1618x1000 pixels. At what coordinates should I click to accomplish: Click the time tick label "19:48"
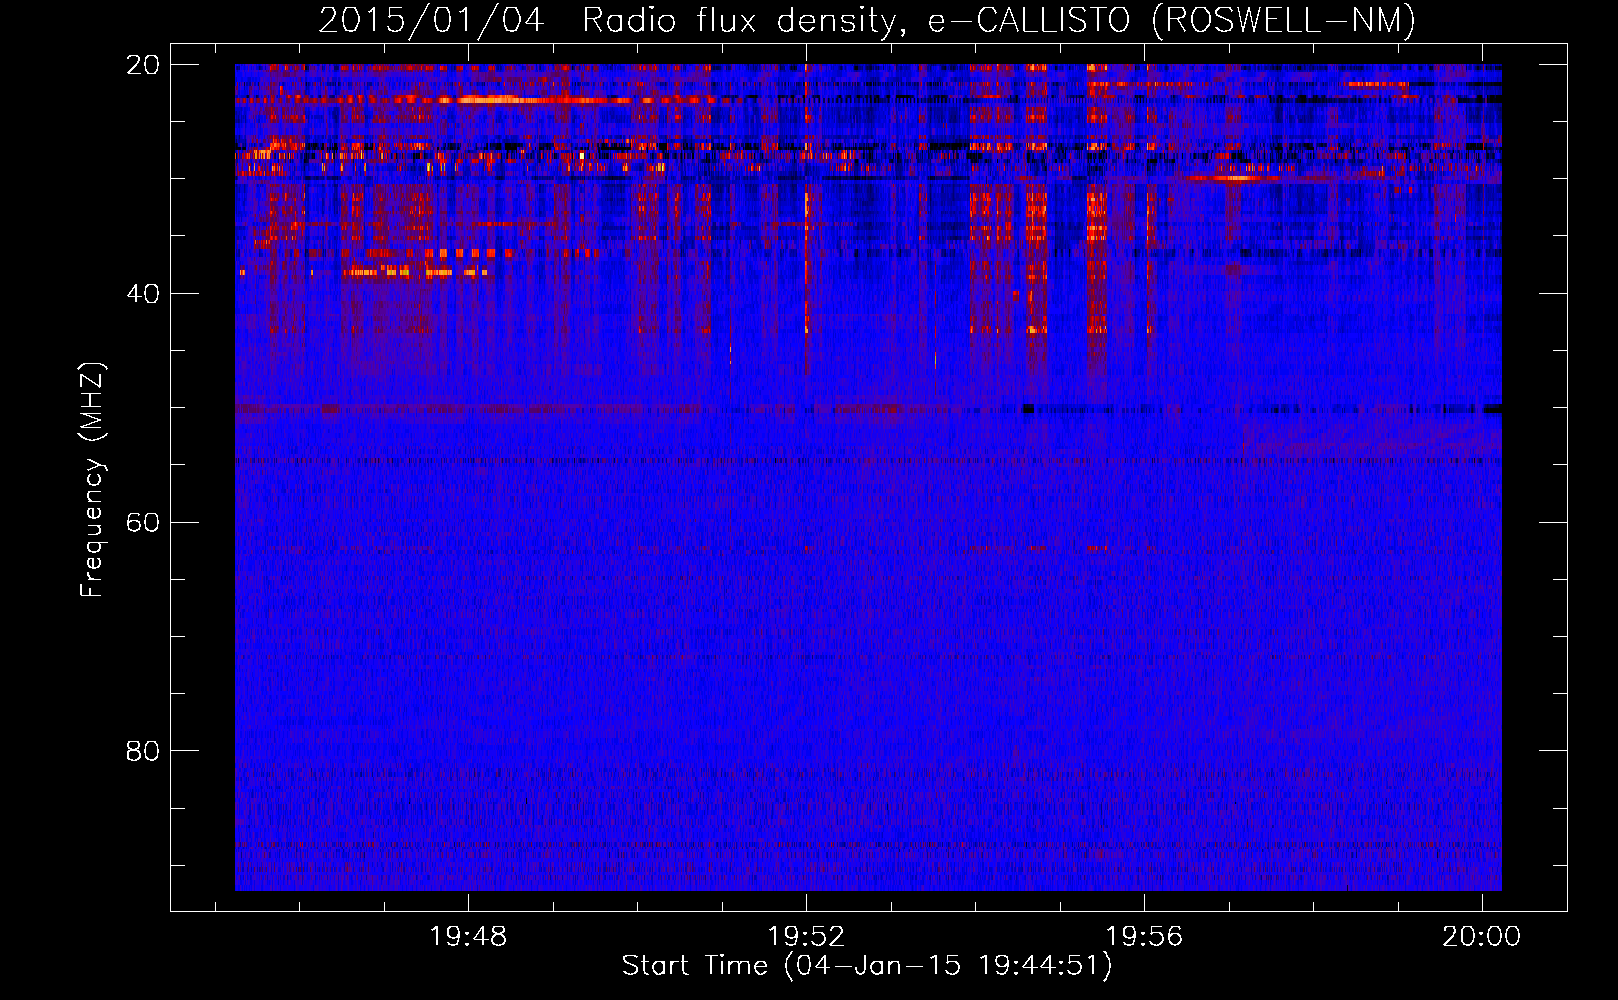click(x=468, y=937)
